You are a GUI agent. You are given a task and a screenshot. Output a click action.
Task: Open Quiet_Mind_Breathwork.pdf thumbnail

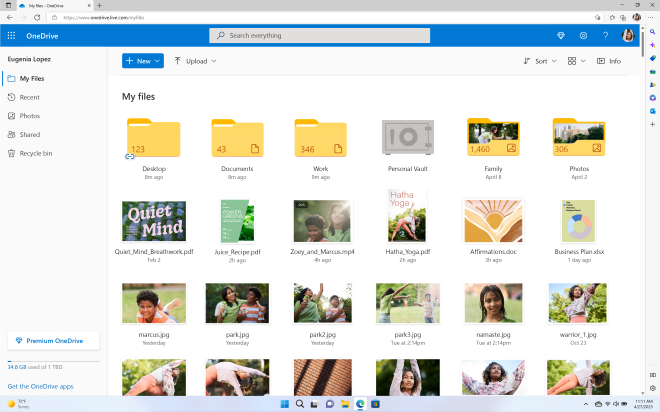(154, 221)
